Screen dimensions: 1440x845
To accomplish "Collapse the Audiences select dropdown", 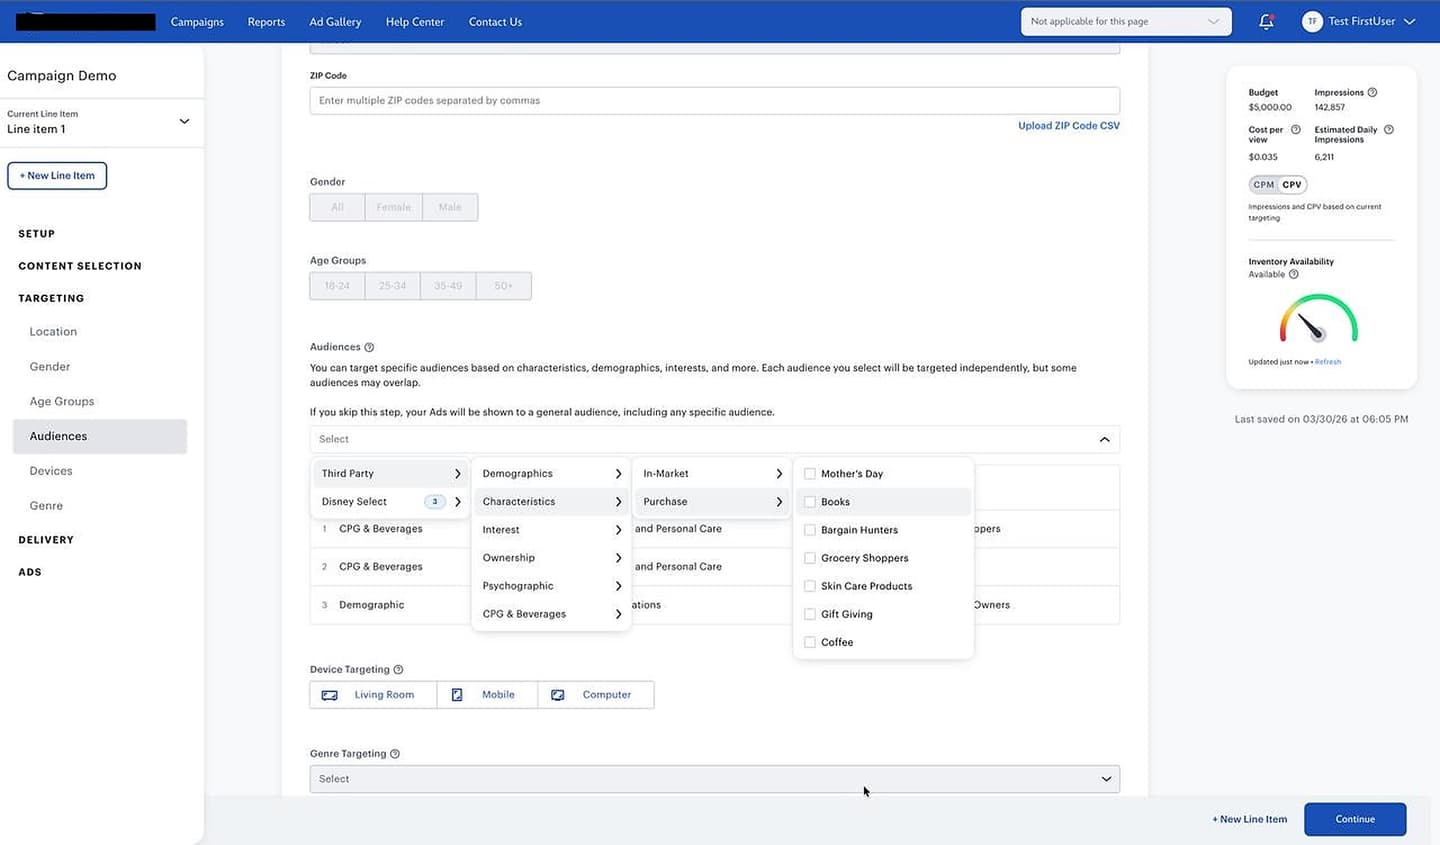I will coord(1105,438).
